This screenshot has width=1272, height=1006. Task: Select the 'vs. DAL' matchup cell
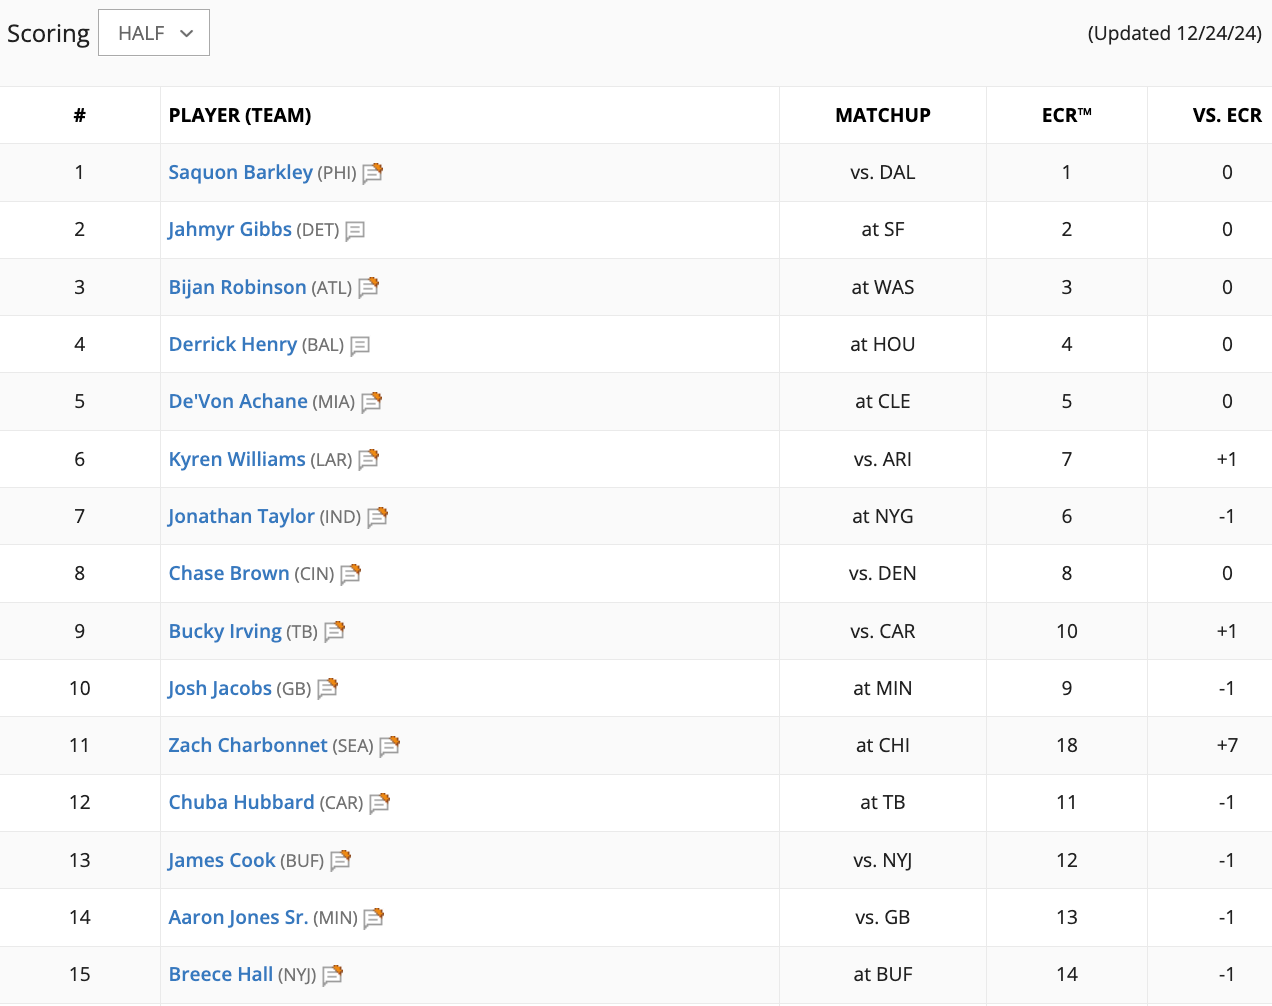pyautogui.click(x=883, y=172)
